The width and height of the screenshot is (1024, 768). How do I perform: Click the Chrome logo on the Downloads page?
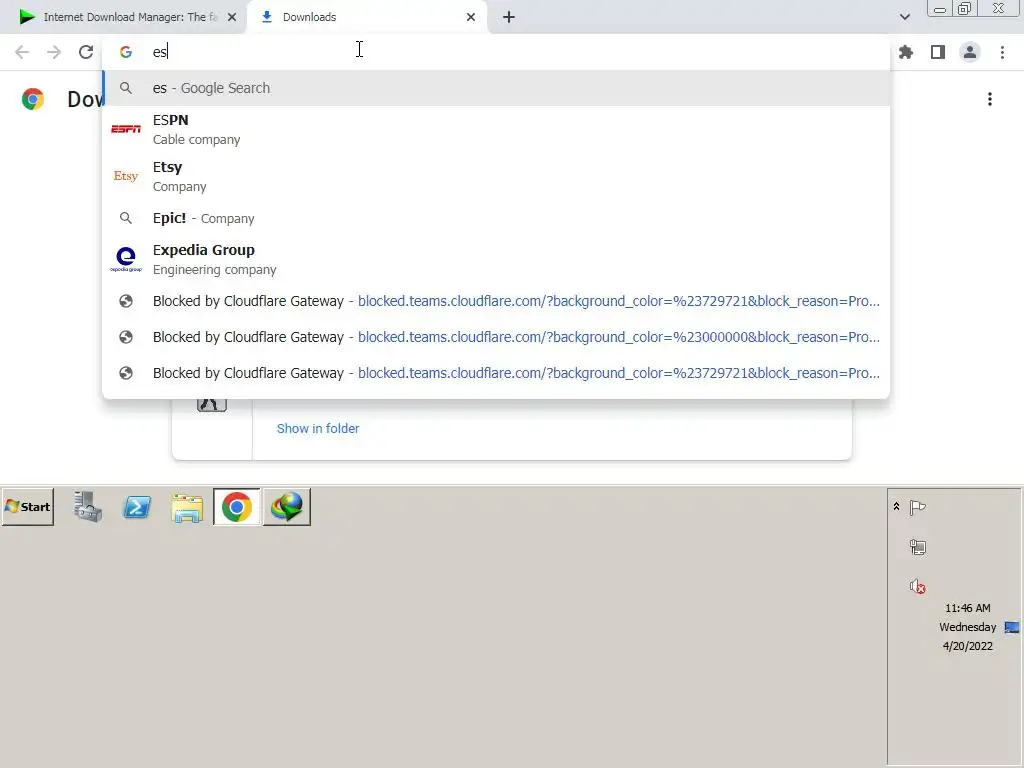pyautogui.click(x=33, y=99)
